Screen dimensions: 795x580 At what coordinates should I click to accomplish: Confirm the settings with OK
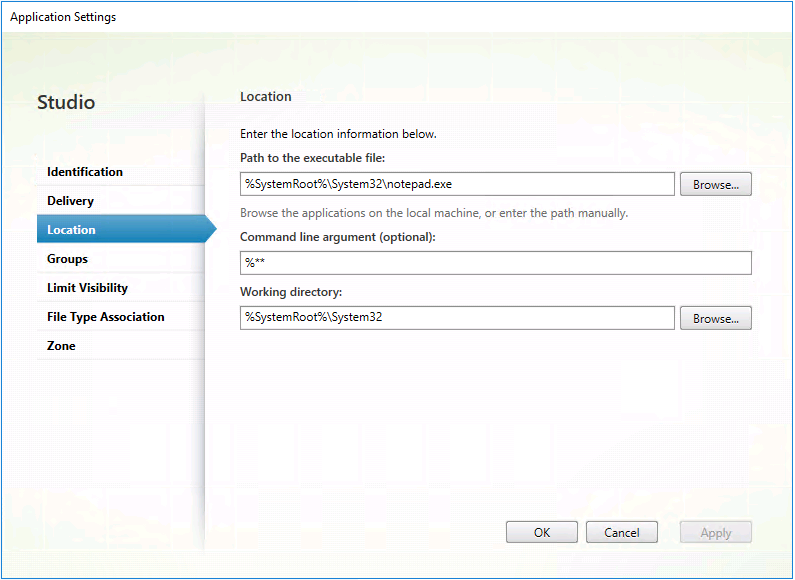point(541,533)
